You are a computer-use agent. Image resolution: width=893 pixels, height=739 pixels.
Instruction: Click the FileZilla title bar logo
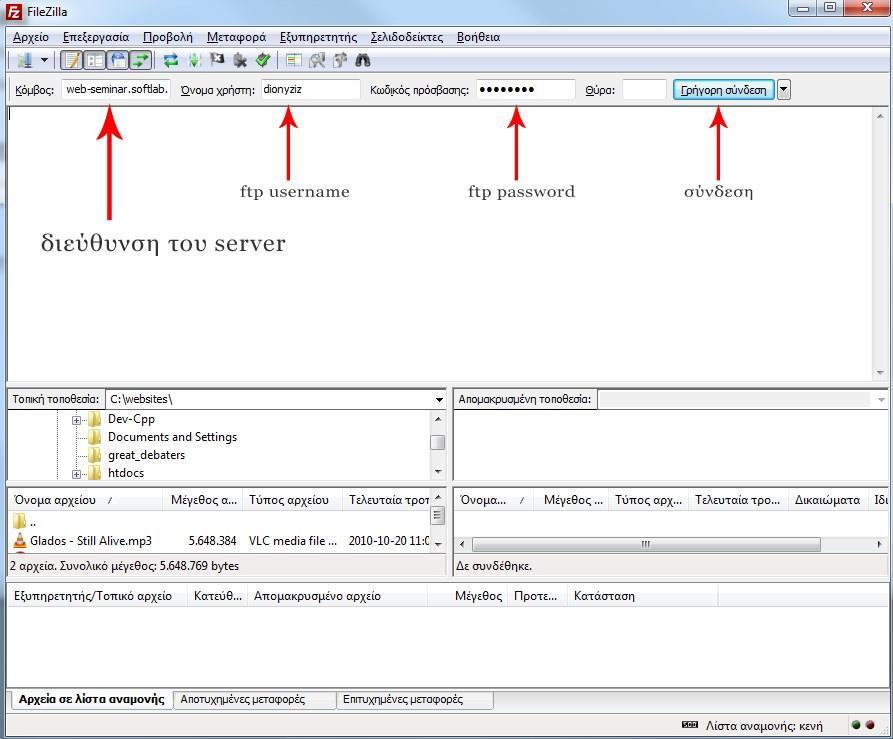coord(13,11)
